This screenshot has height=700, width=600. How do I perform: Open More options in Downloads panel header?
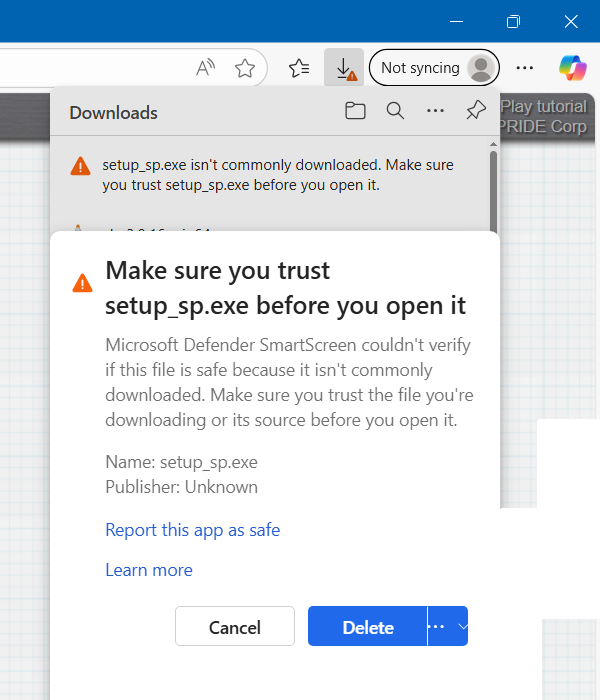click(x=435, y=111)
